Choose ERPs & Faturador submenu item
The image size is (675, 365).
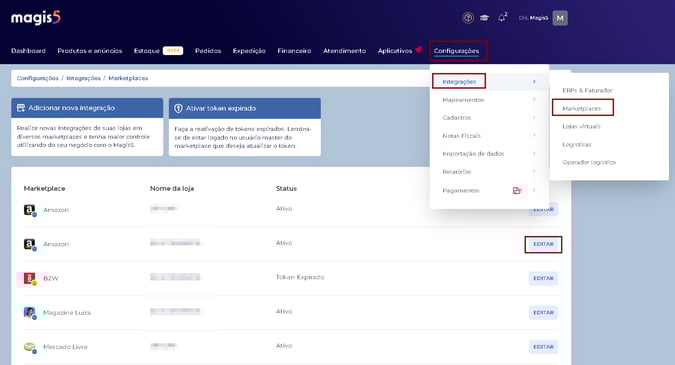coord(587,90)
